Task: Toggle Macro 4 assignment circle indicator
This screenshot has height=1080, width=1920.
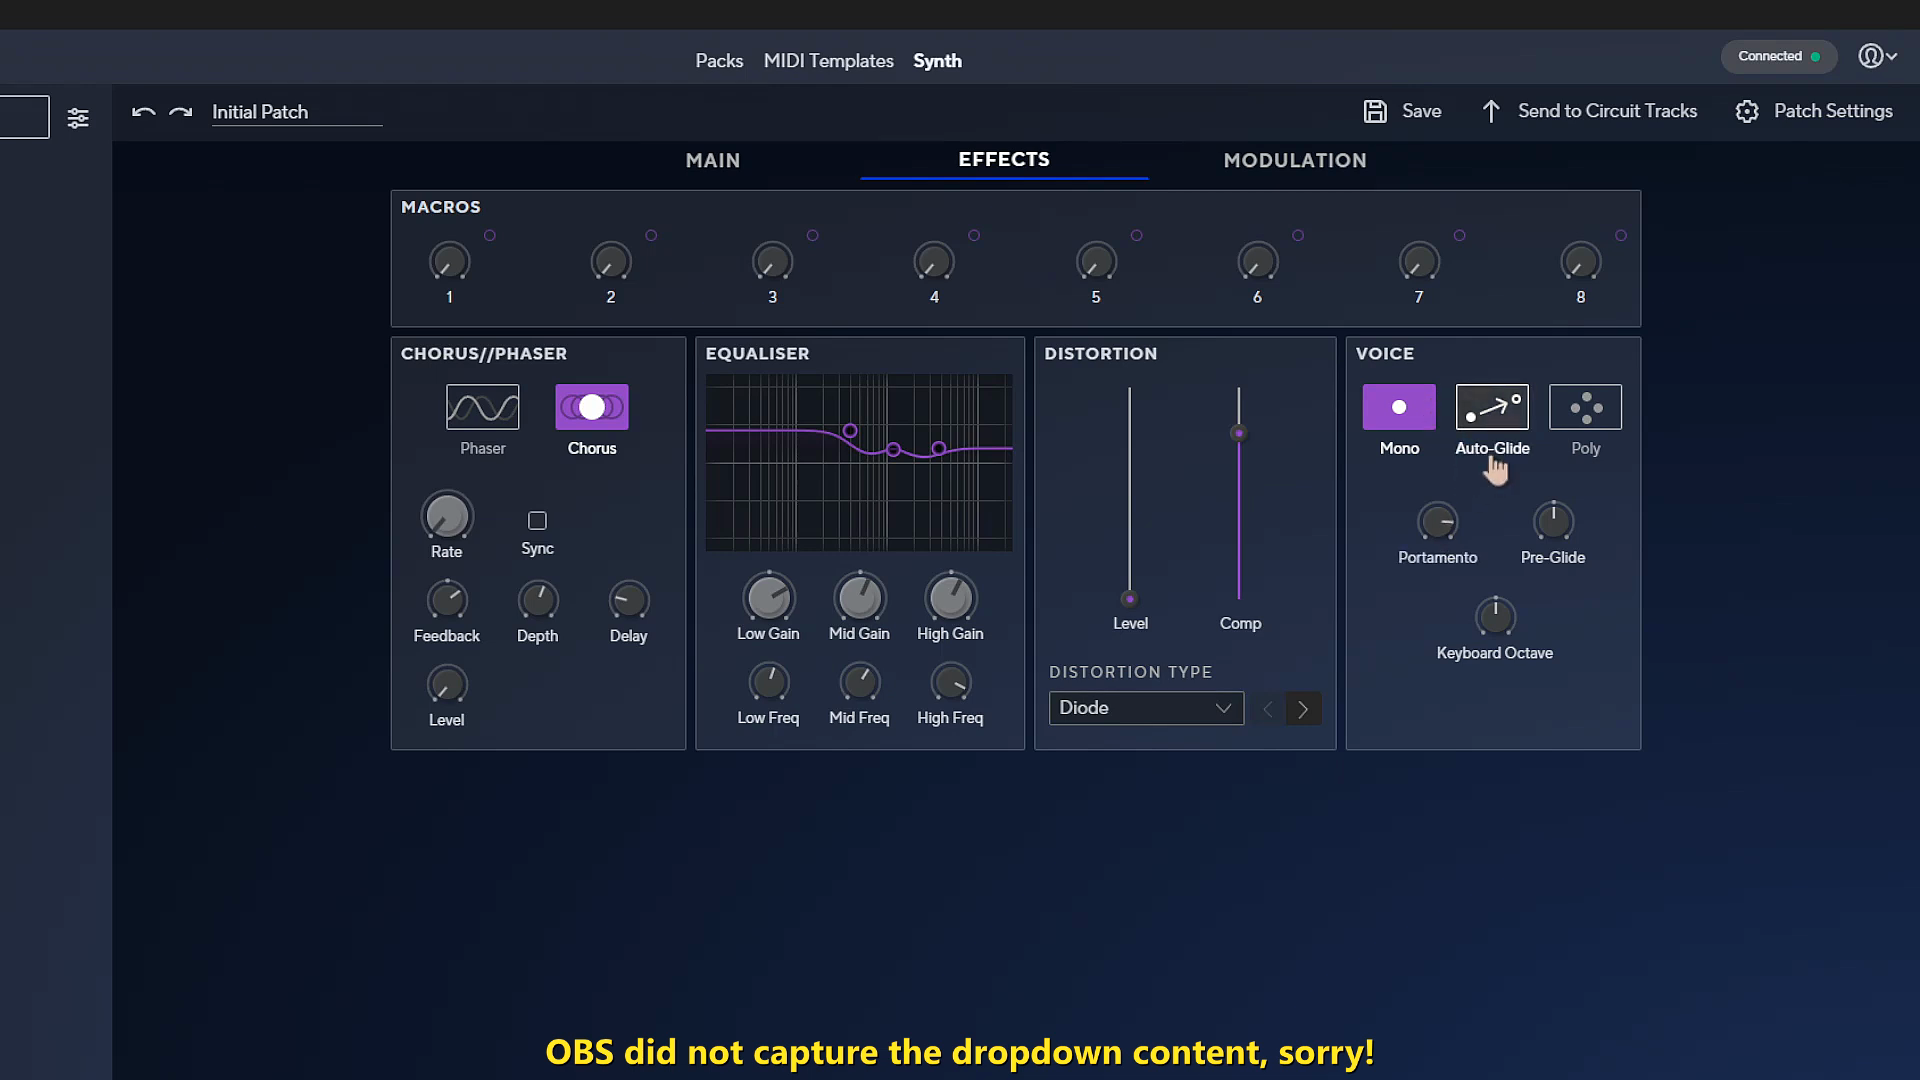Action: [974, 235]
